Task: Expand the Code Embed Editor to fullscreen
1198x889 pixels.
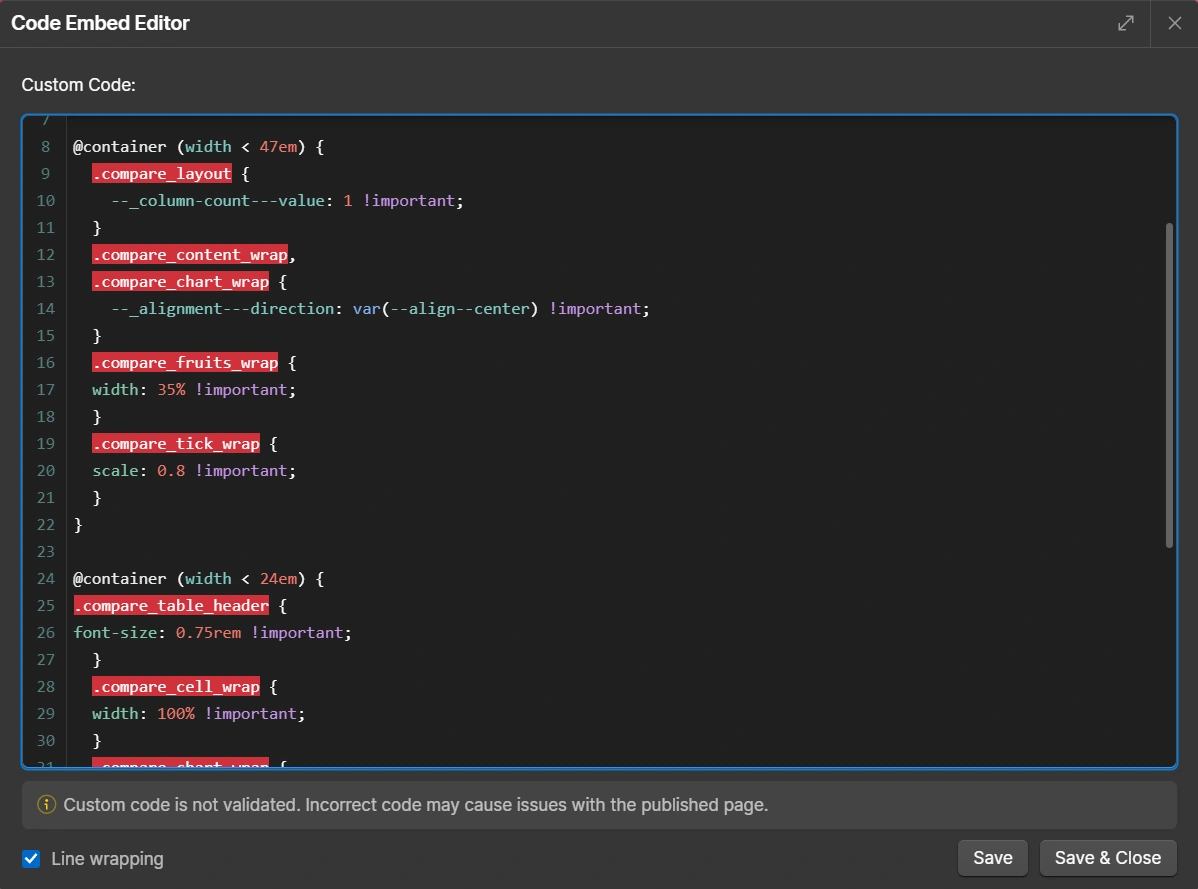Action: click(1125, 24)
